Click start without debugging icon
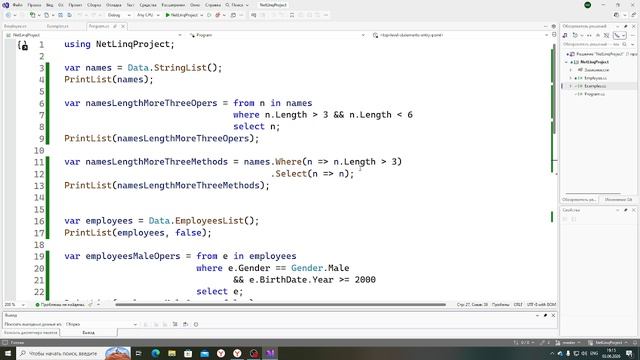This screenshot has height=360, width=640. point(209,15)
